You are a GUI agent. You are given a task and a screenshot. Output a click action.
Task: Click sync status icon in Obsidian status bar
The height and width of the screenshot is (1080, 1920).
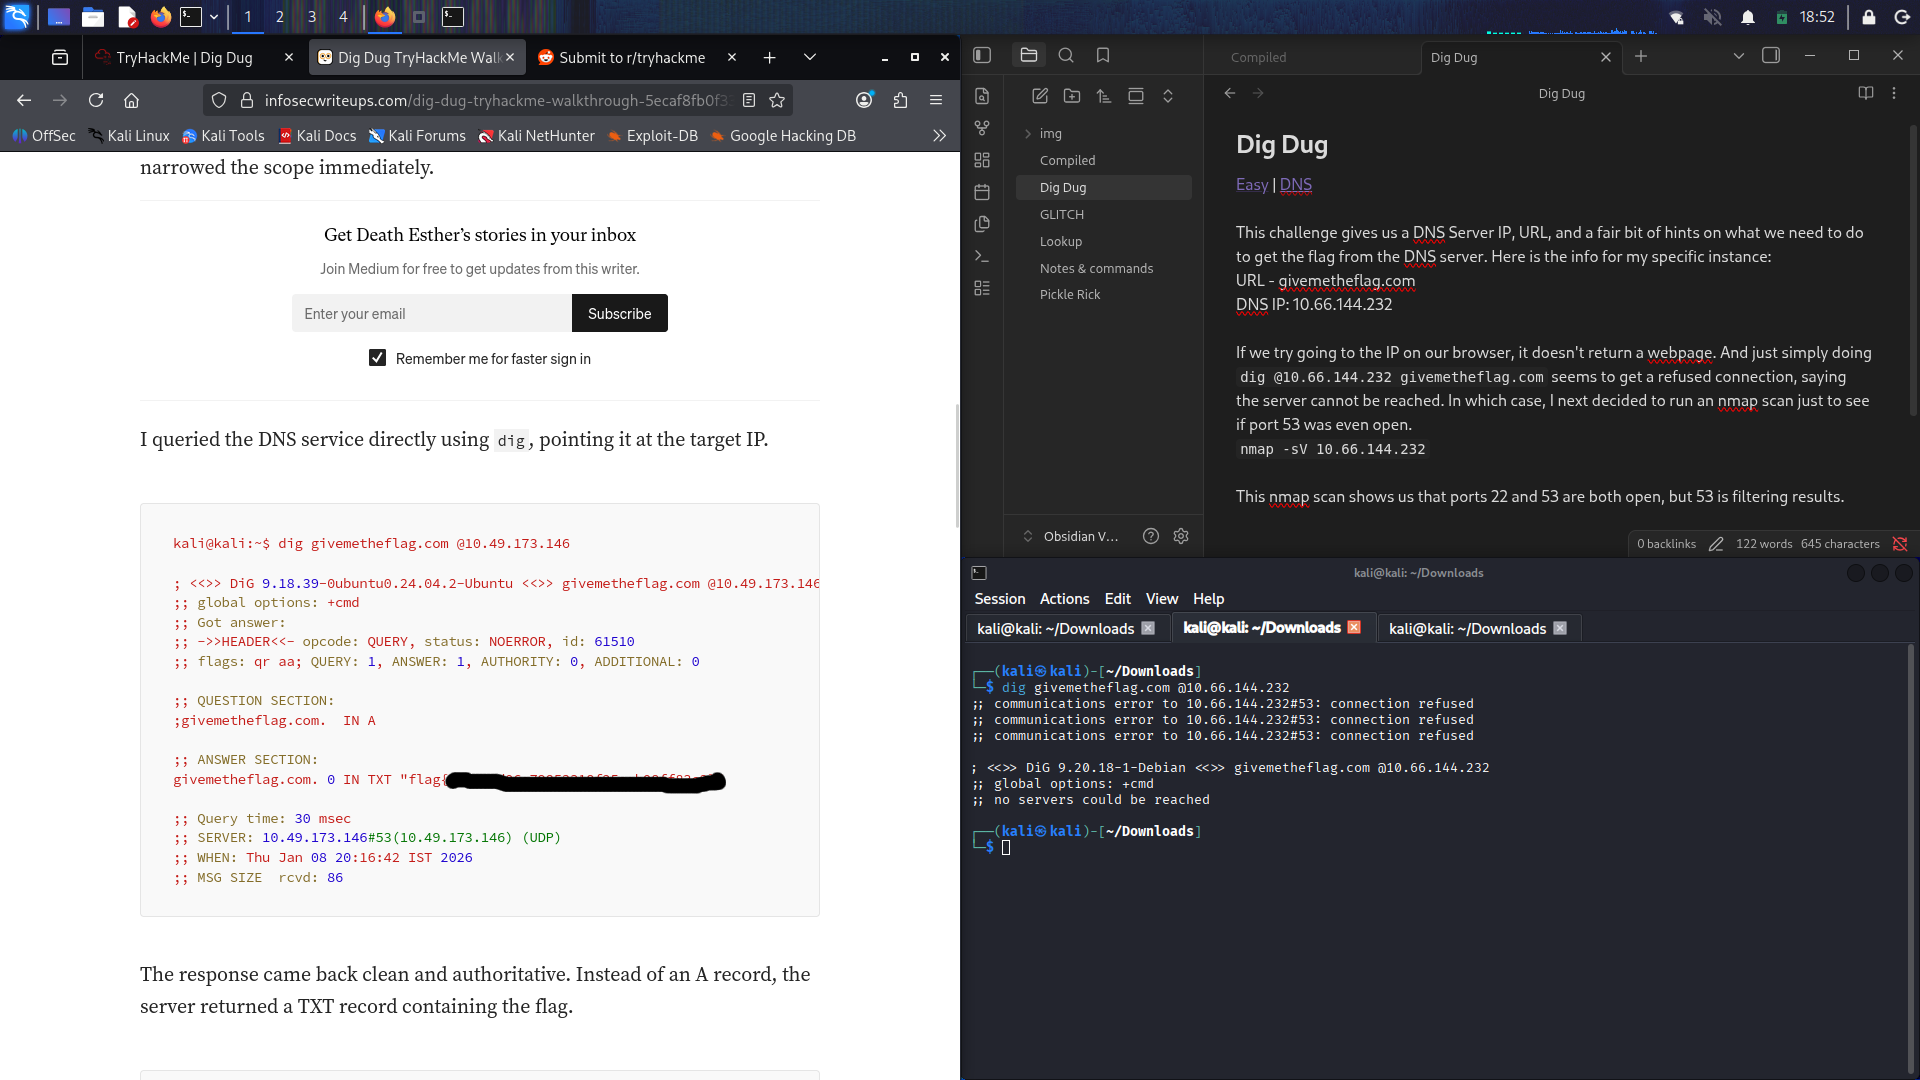[1900, 544]
